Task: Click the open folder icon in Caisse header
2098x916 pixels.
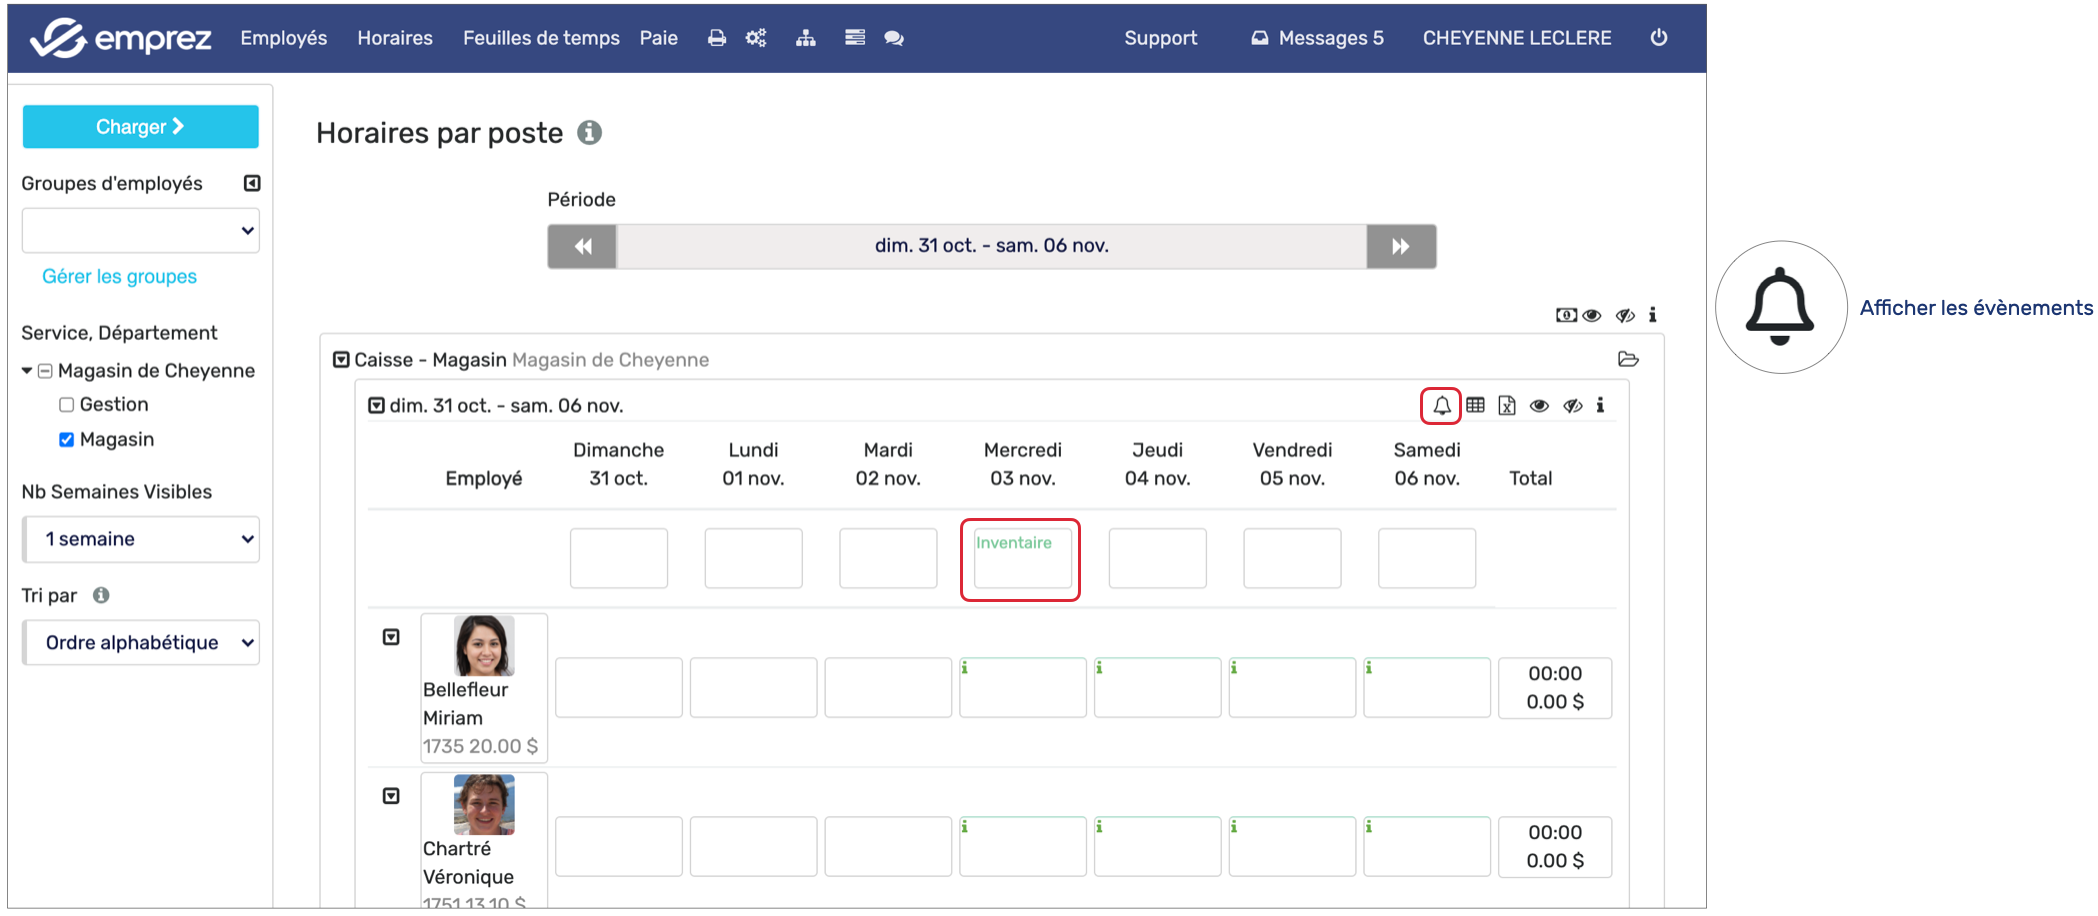Action: 1628,359
